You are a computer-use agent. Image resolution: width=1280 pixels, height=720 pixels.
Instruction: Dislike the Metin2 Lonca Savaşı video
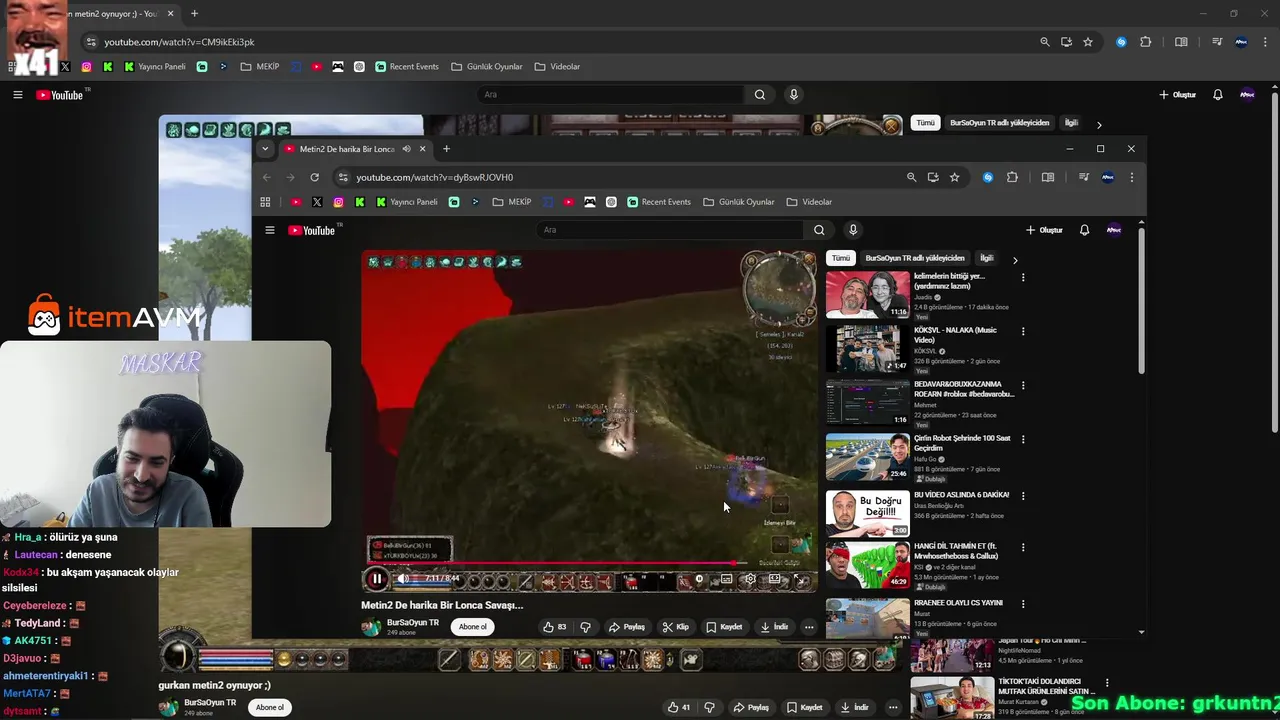(586, 627)
